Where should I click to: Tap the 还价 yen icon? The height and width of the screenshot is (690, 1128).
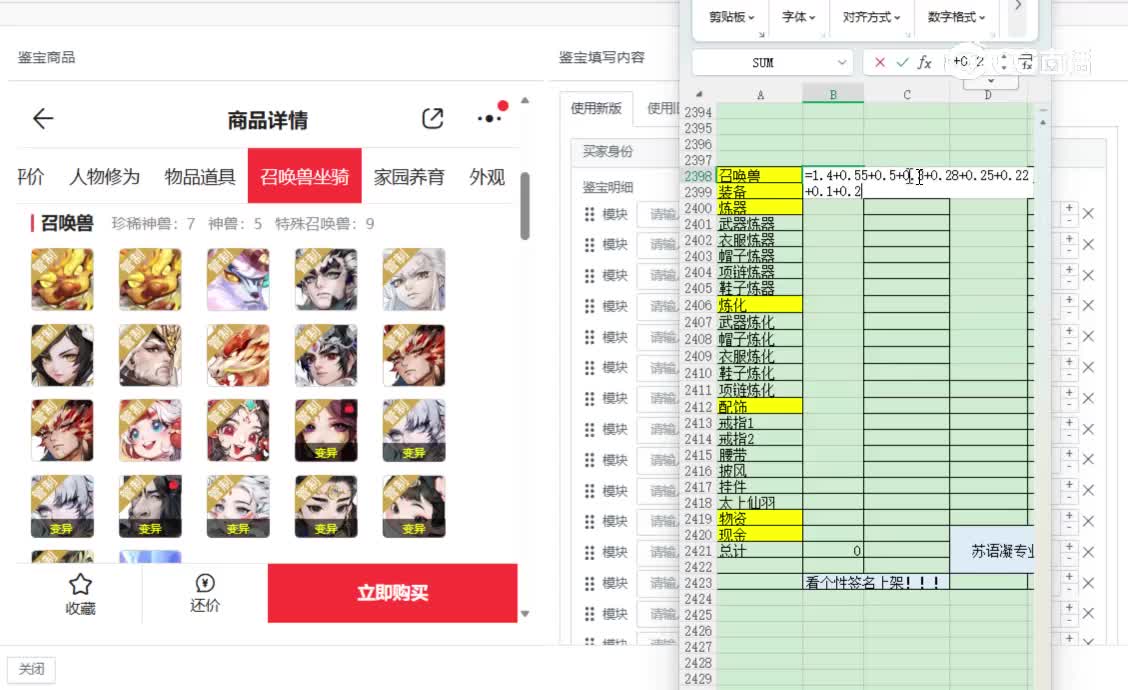pos(204,583)
